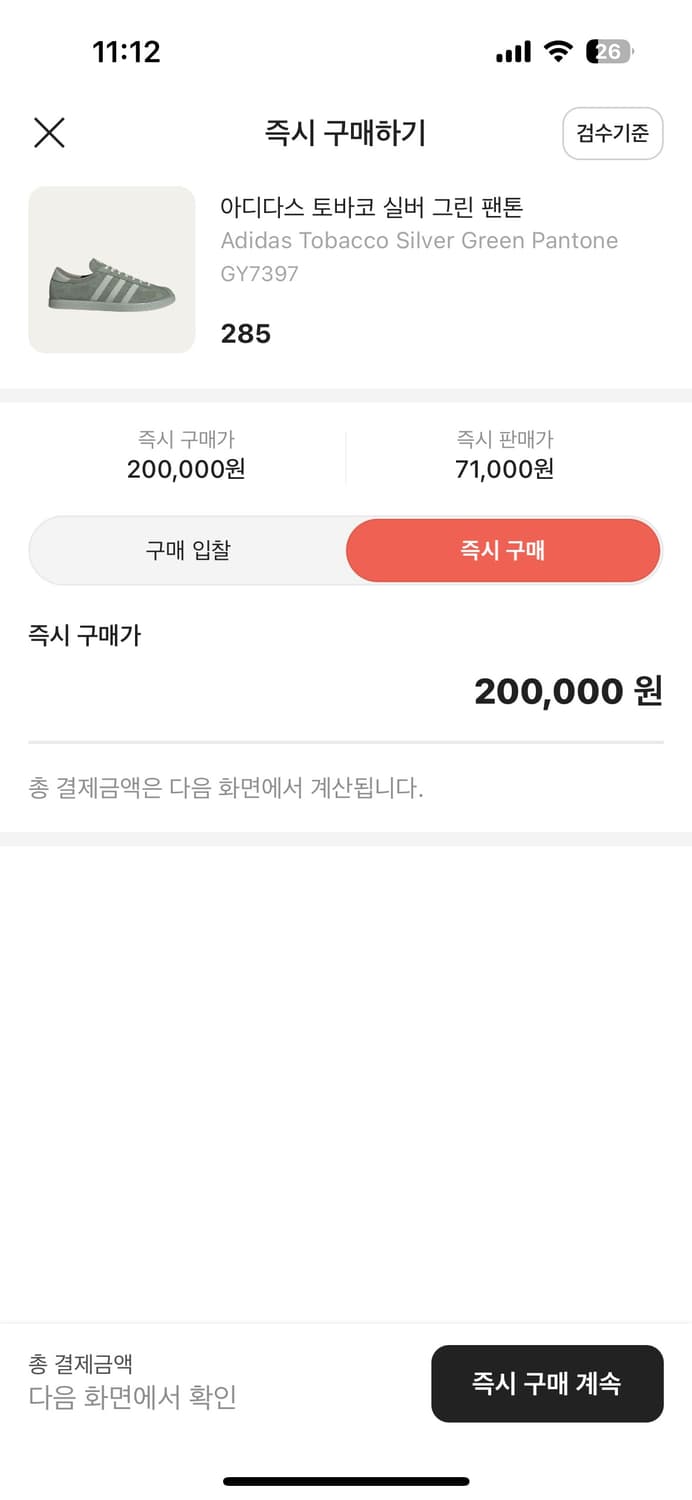Tap the 즉시 판매가 price of 71,000원

pyautogui.click(x=506, y=469)
